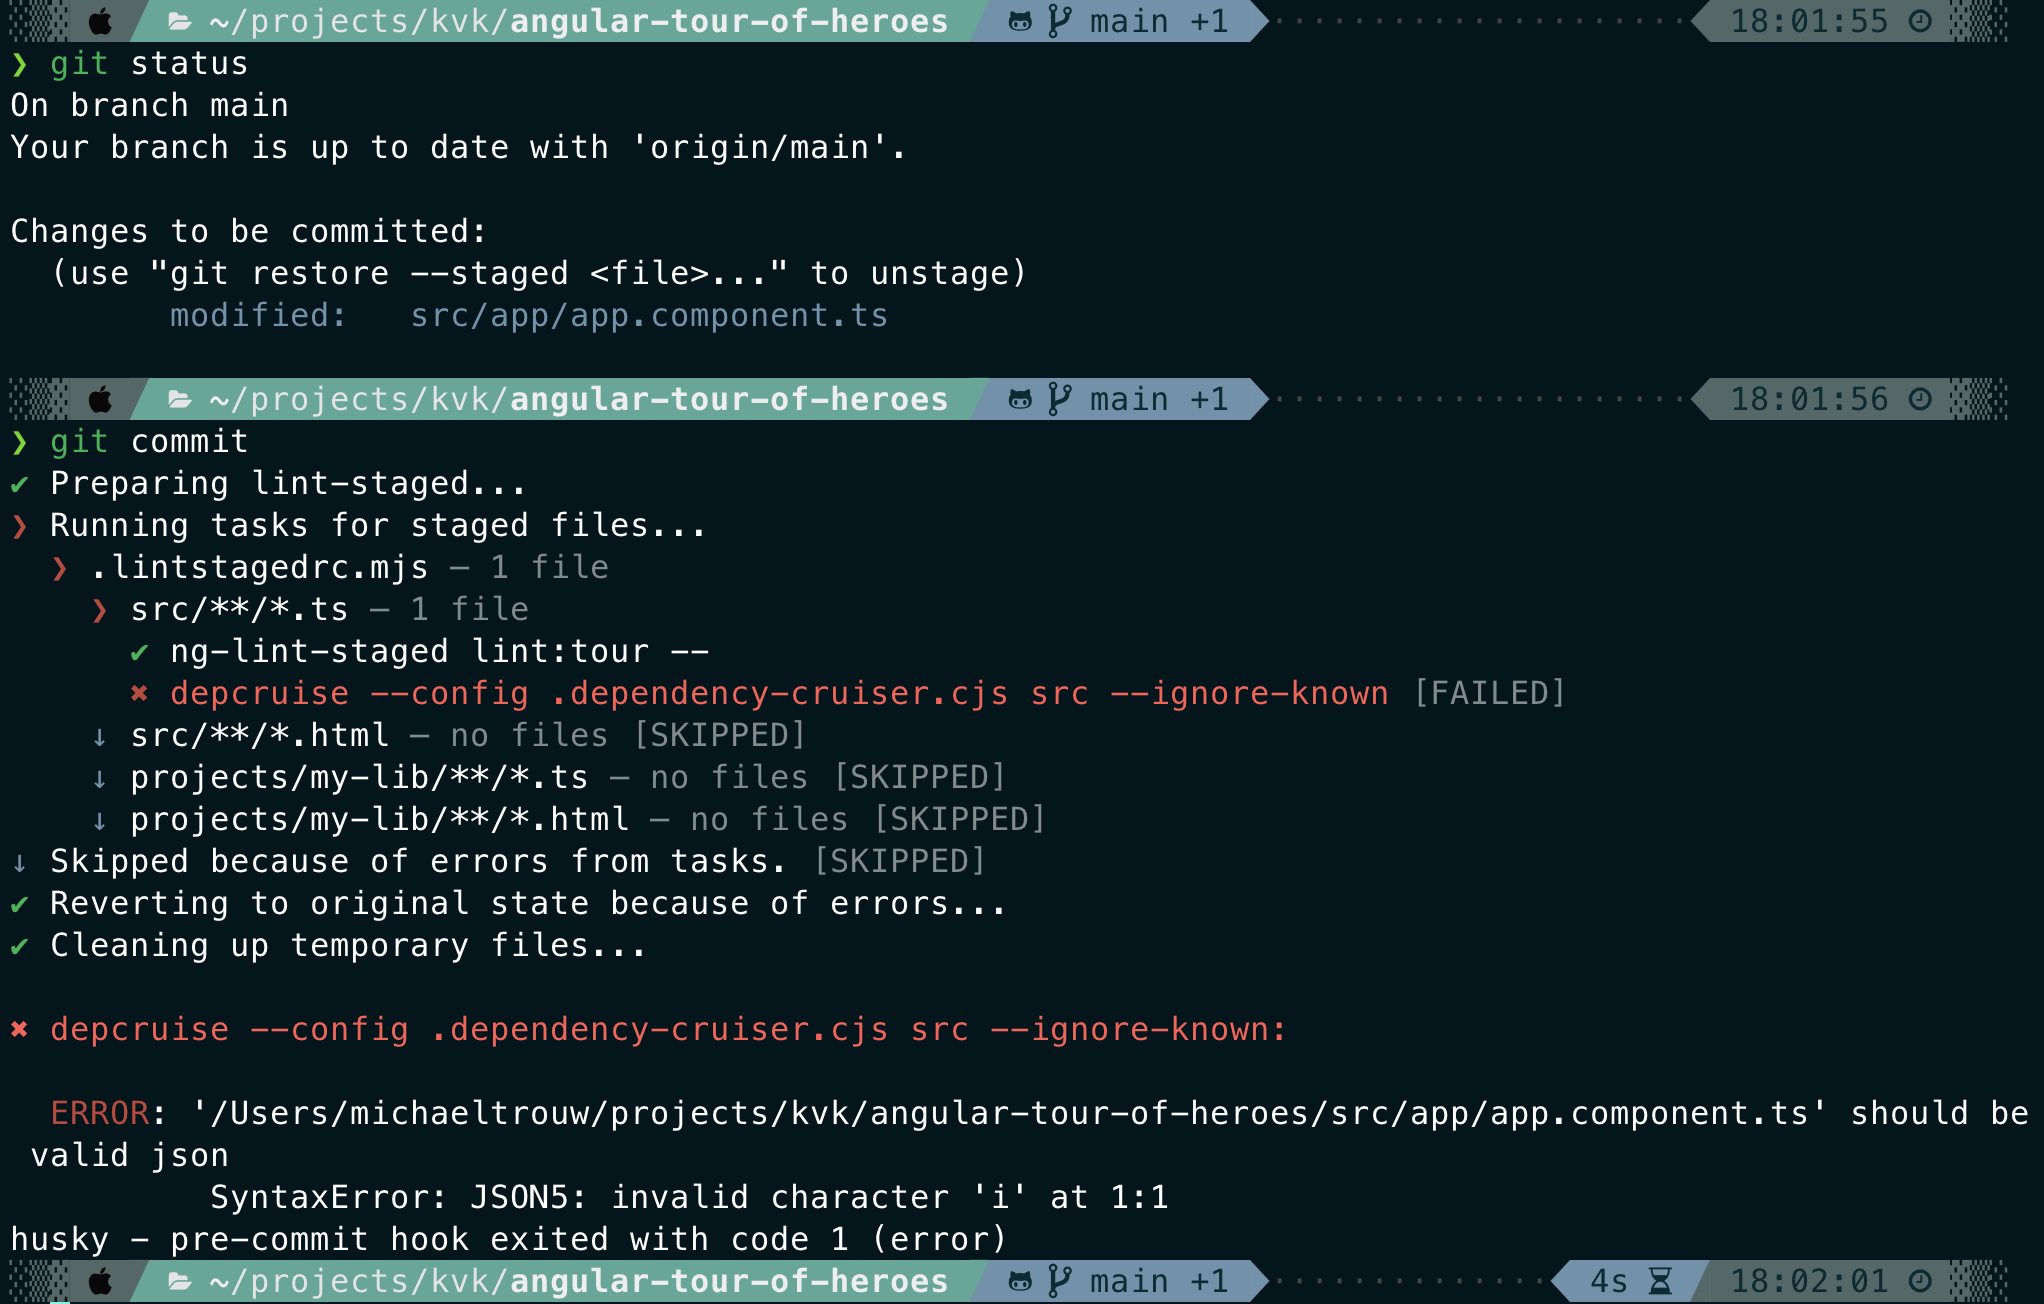Click the hourglass icon beside 4s
The height and width of the screenshot is (1304, 2044).
[1660, 1281]
